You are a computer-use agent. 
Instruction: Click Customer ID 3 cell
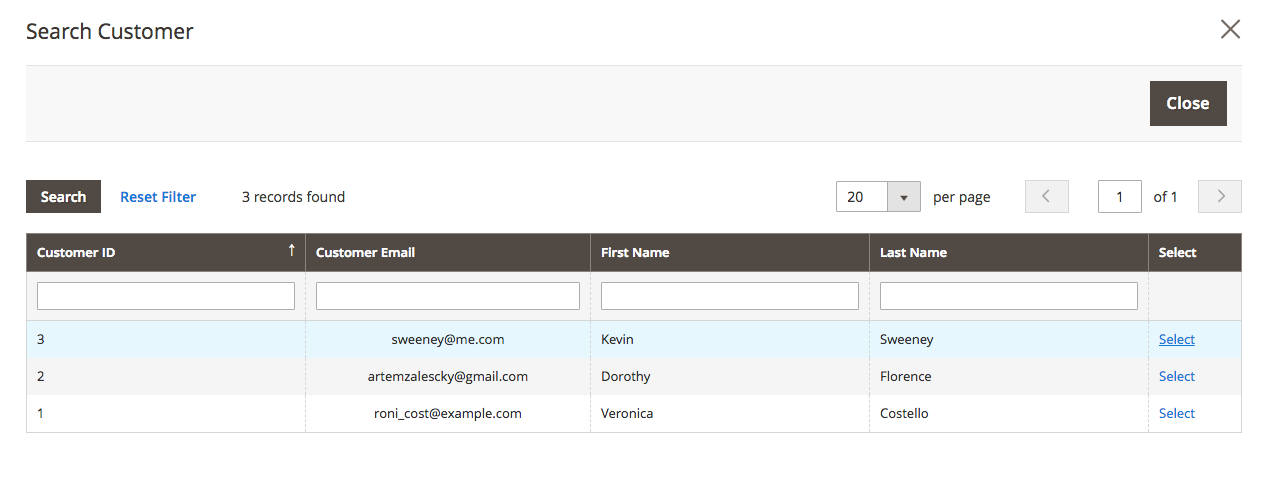tap(166, 339)
